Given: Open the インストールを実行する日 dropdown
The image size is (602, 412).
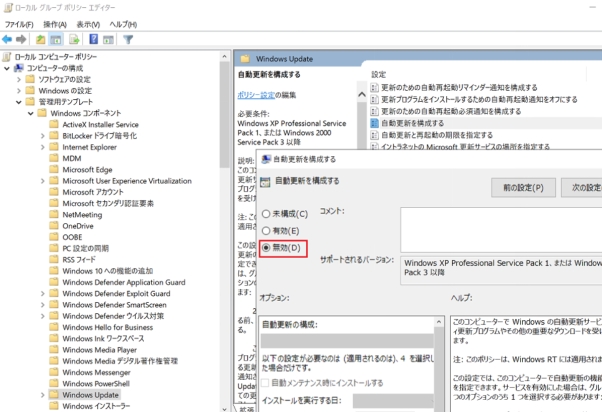Looking at the screenshot, I should (x=393, y=401).
